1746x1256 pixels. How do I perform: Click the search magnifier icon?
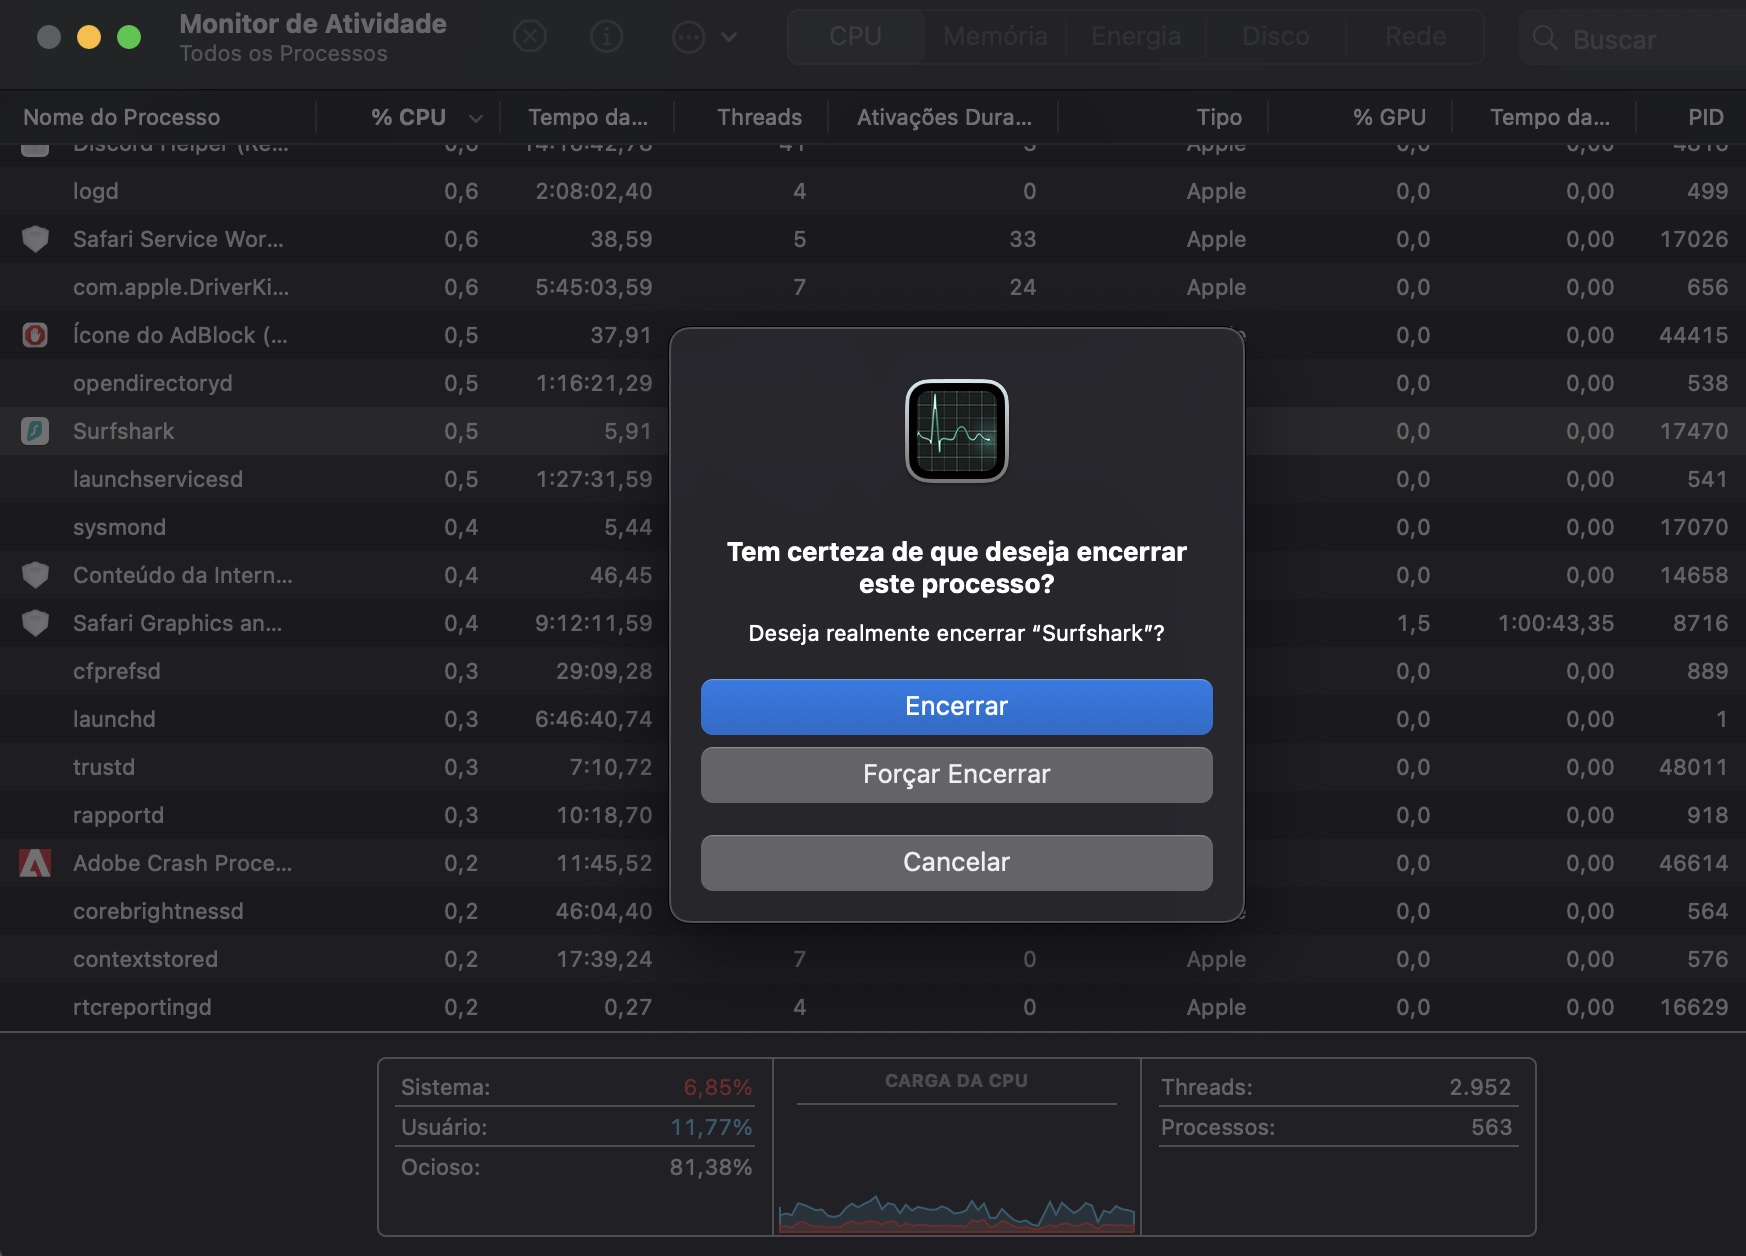(1544, 38)
